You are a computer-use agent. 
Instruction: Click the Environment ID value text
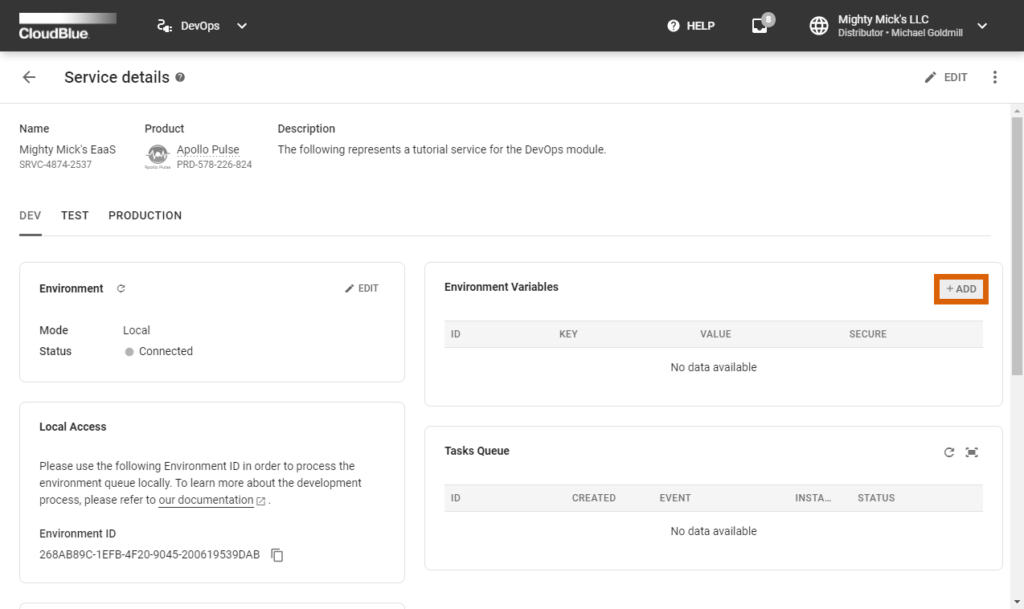click(150, 555)
